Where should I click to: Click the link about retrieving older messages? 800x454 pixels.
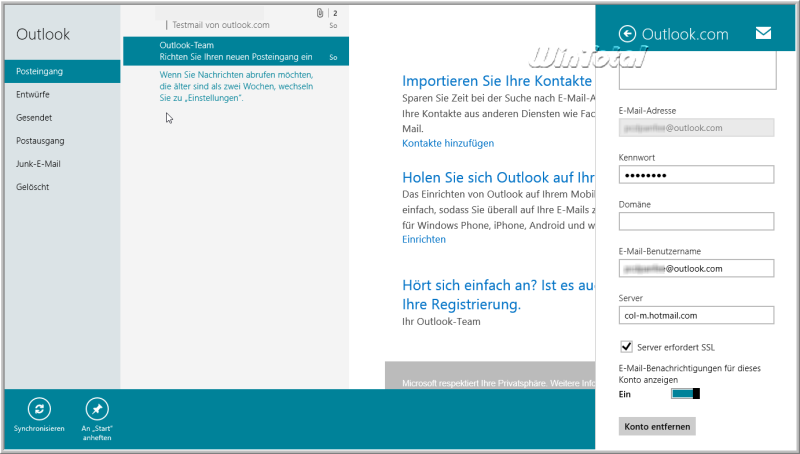(x=236, y=86)
